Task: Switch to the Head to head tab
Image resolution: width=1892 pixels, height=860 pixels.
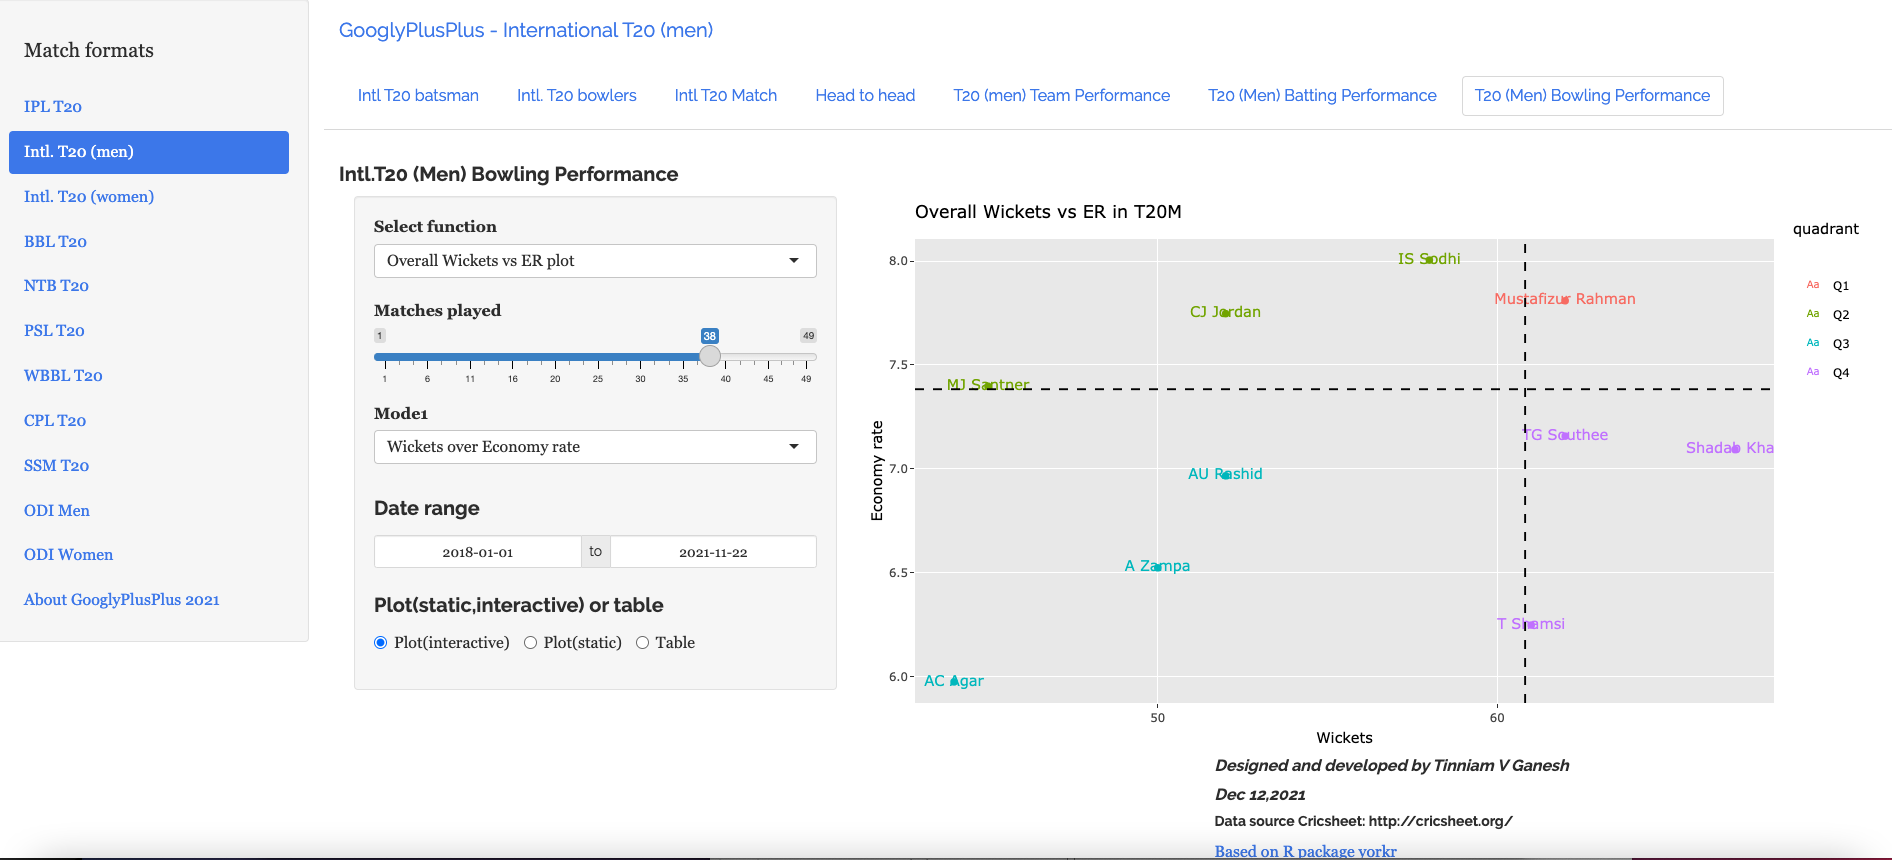Action: click(x=865, y=96)
